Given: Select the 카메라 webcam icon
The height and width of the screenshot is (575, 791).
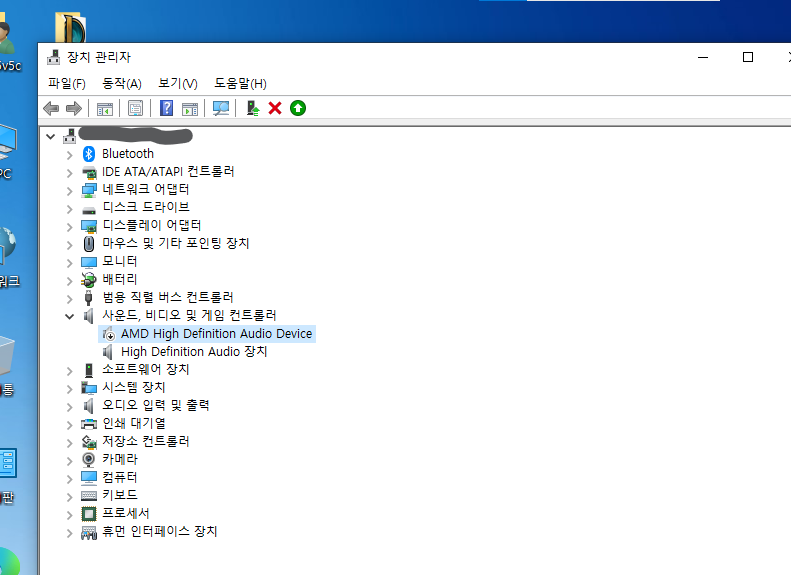Looking at the screenshot, I should point(89,459).
